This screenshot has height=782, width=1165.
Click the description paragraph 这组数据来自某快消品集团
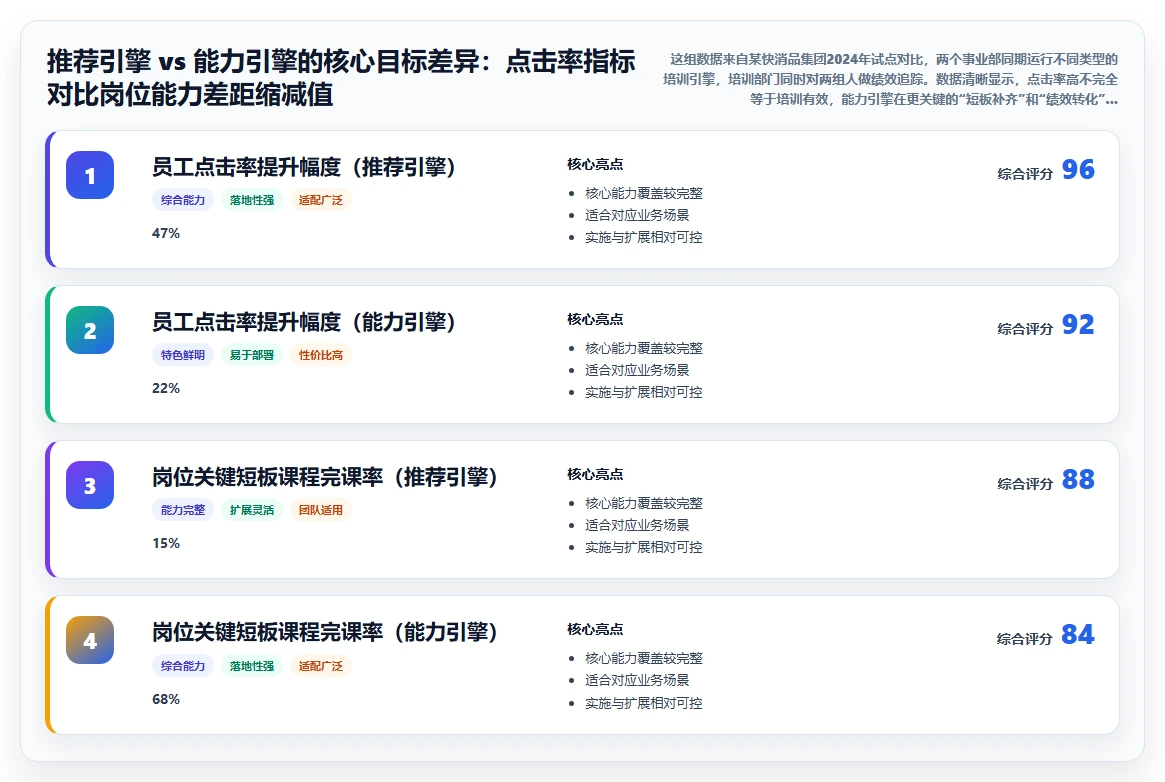(890, 79)
